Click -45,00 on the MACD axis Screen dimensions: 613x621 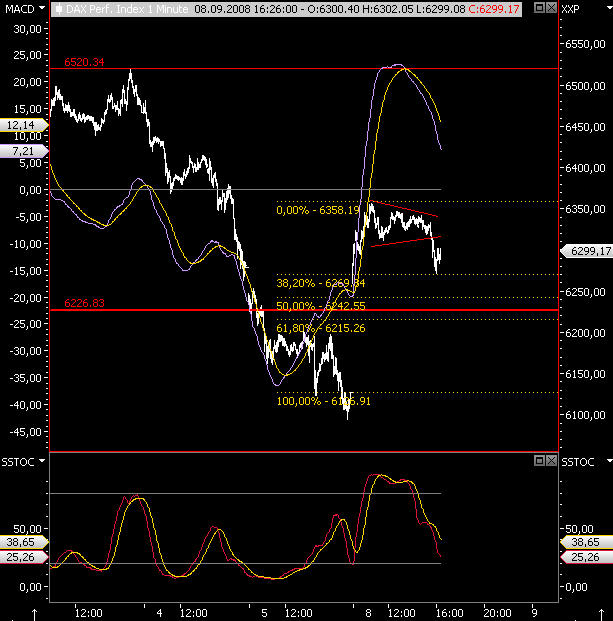click(x=25, y=432)
